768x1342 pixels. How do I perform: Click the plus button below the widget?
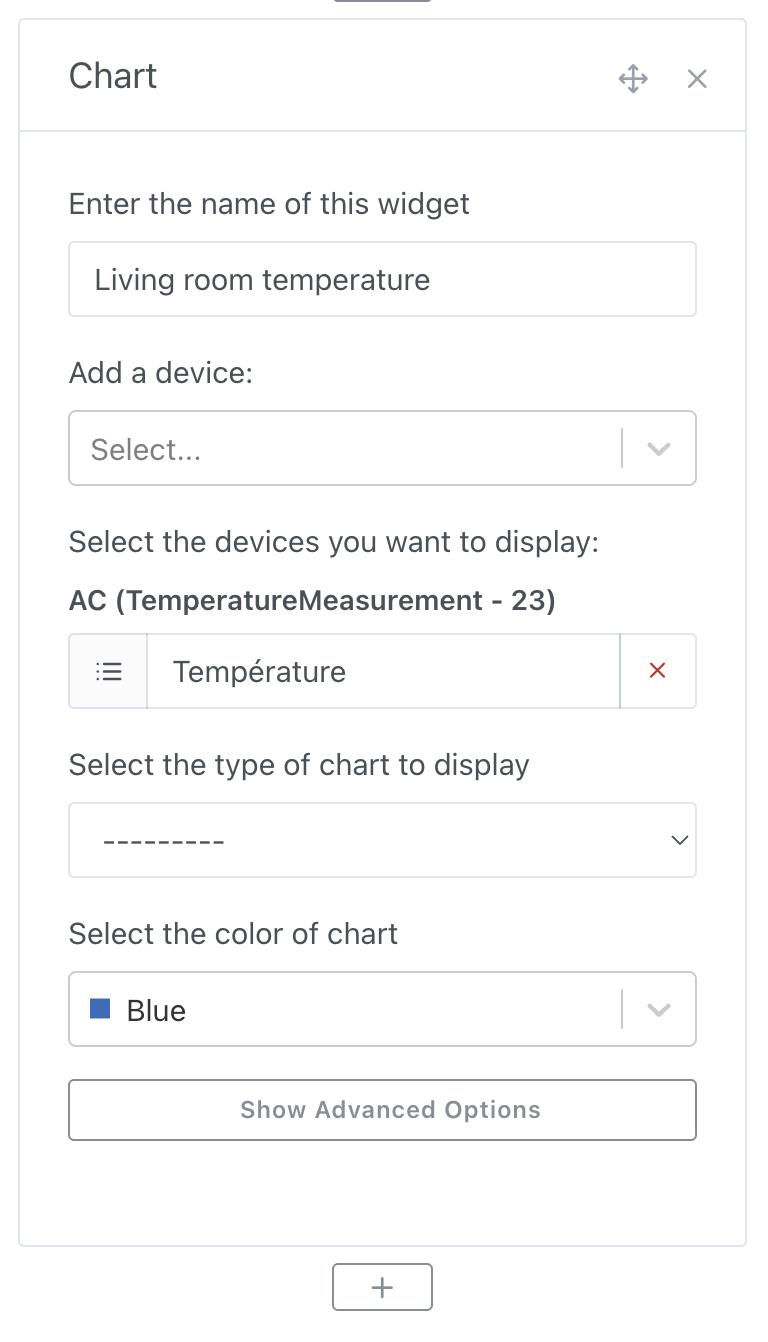click(x=383, y=1287)
